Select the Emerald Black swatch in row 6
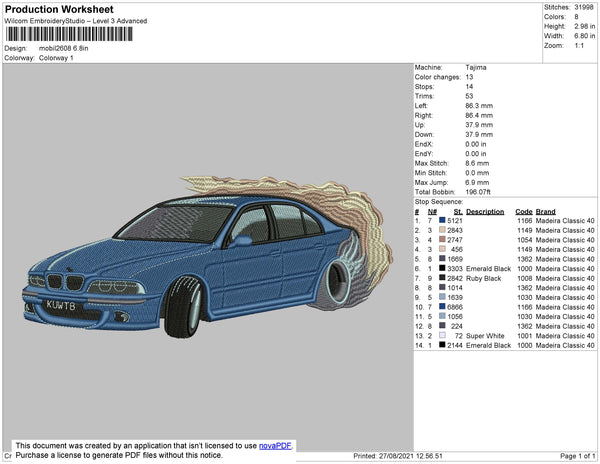600x464 pixels. (x=444, y=268)
